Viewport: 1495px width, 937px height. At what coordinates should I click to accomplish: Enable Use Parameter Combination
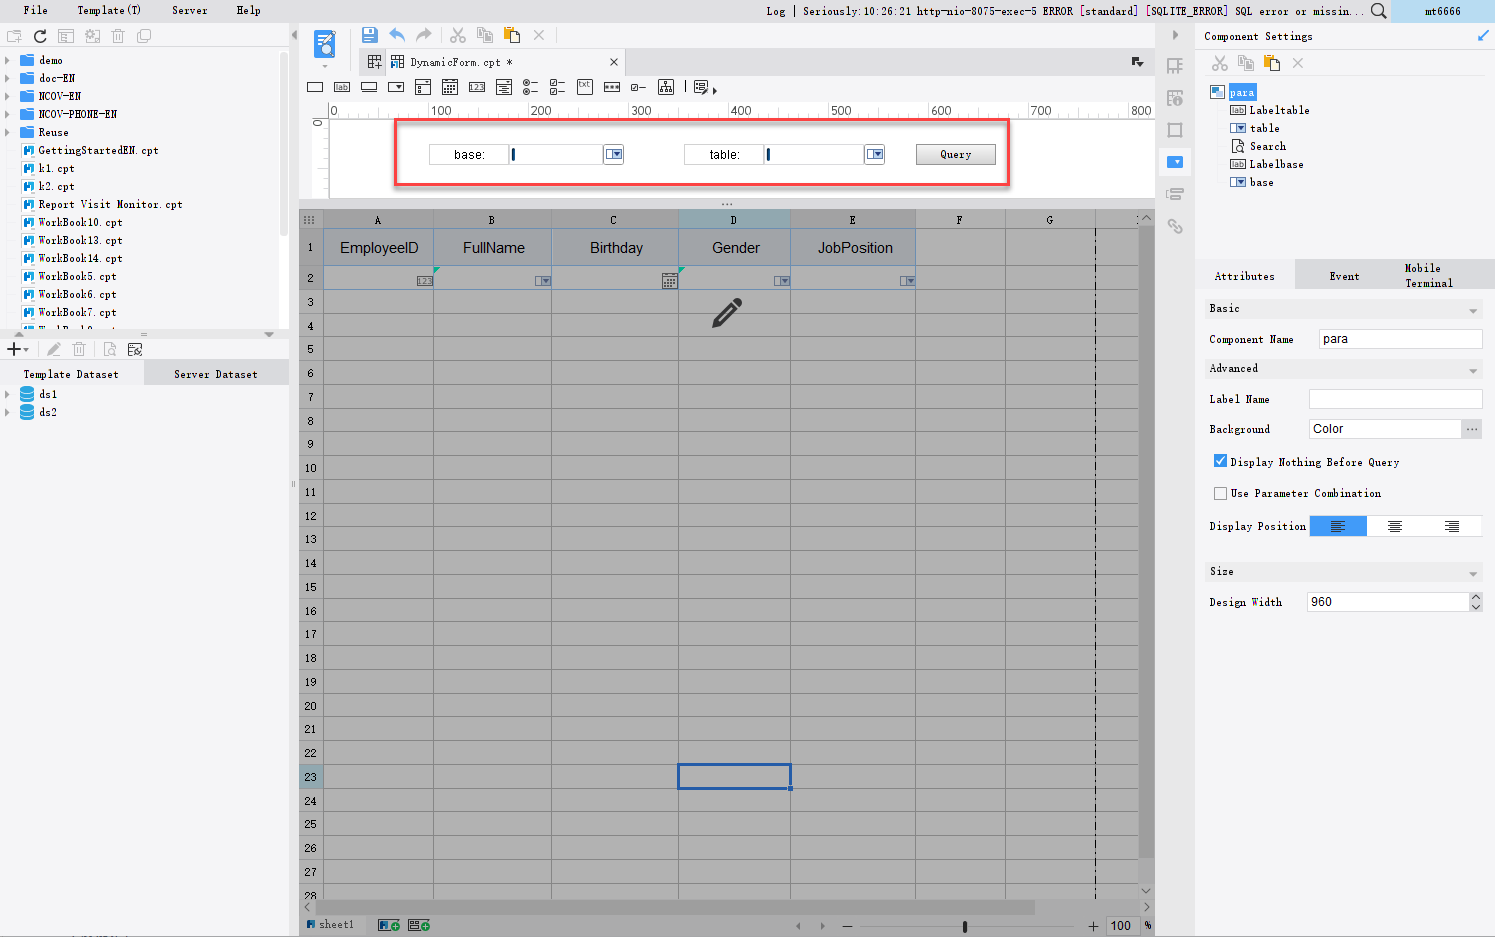(x=1220, y=493)
